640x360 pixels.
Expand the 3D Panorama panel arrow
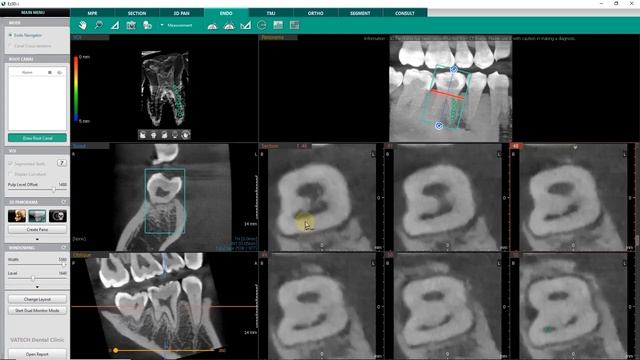coord(37,239)
